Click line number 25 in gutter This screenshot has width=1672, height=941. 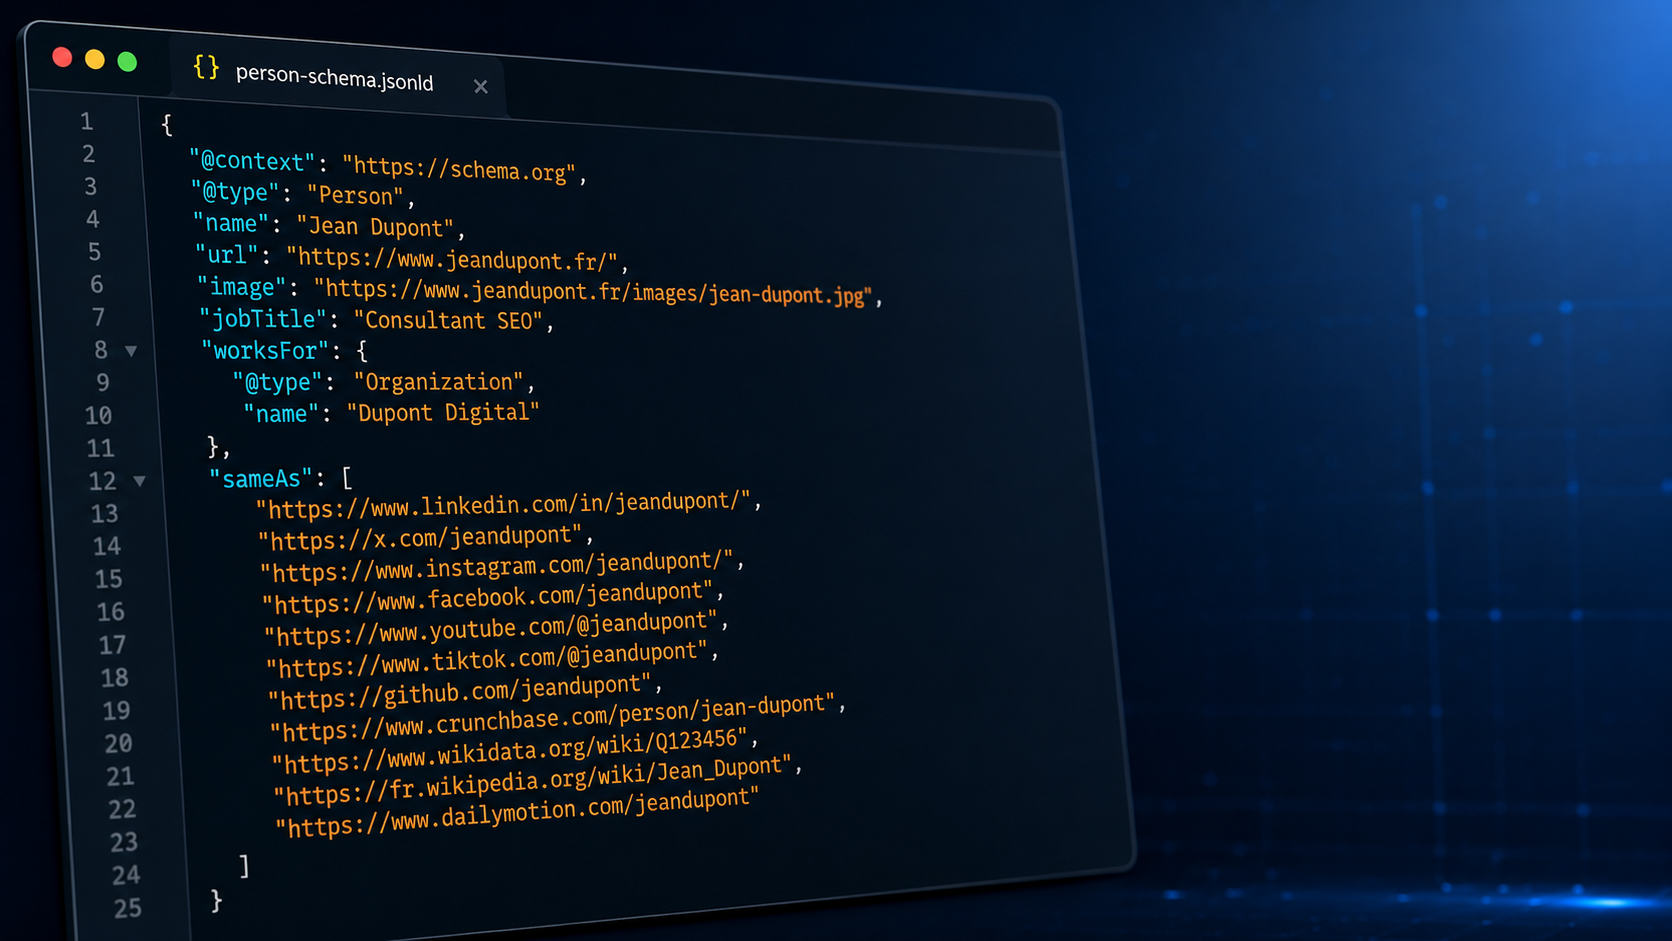127,908
